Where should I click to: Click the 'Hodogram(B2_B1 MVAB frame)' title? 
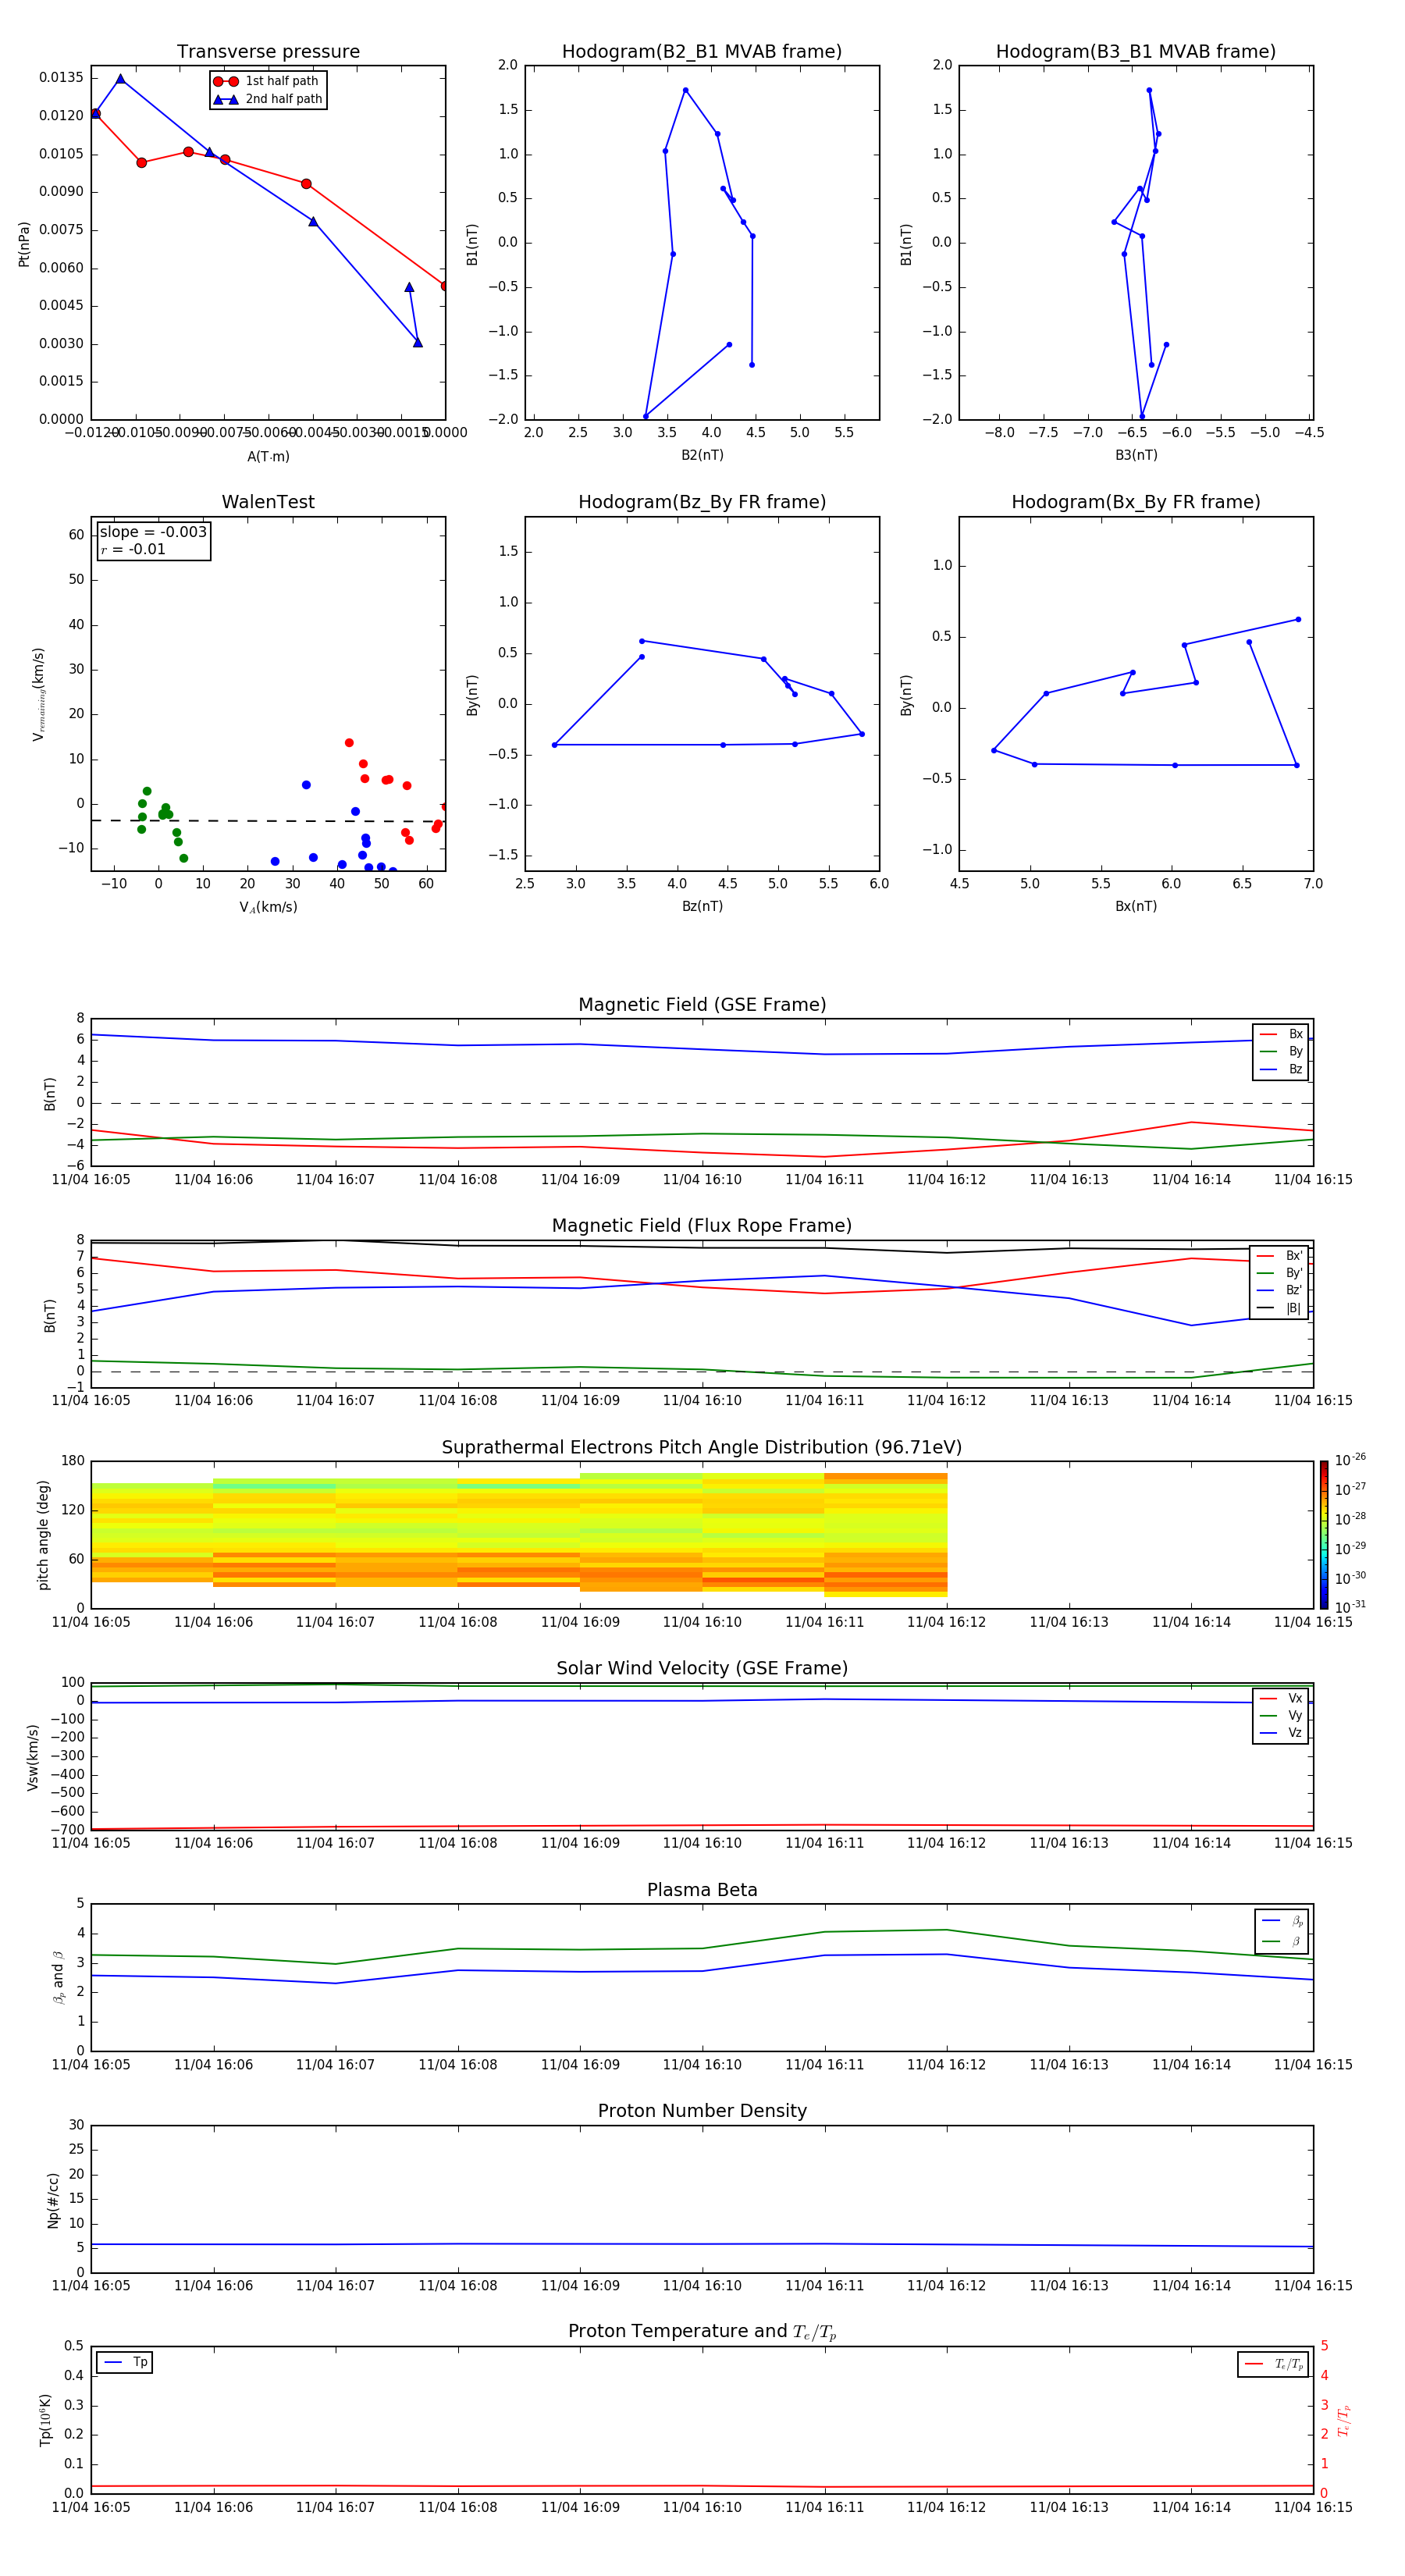(x=702, y=52)
